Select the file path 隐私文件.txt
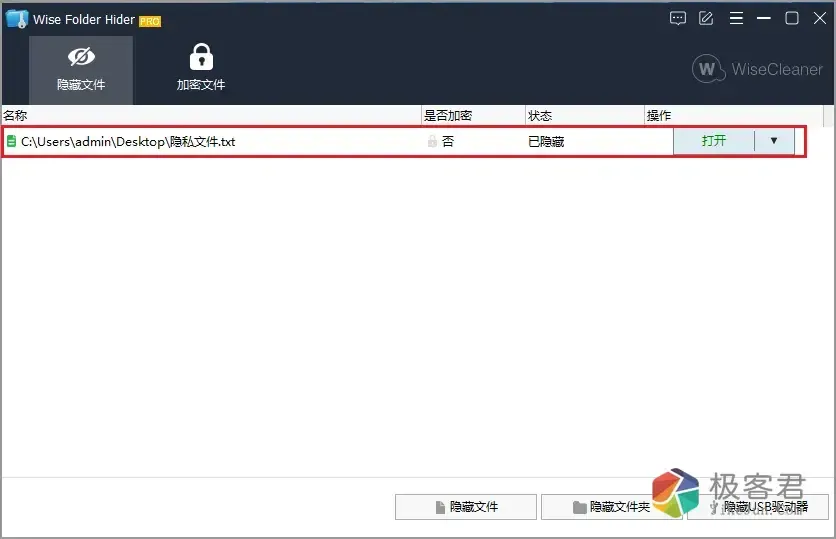The height and width of the screenshot is (539, 836). click(128, 142)
